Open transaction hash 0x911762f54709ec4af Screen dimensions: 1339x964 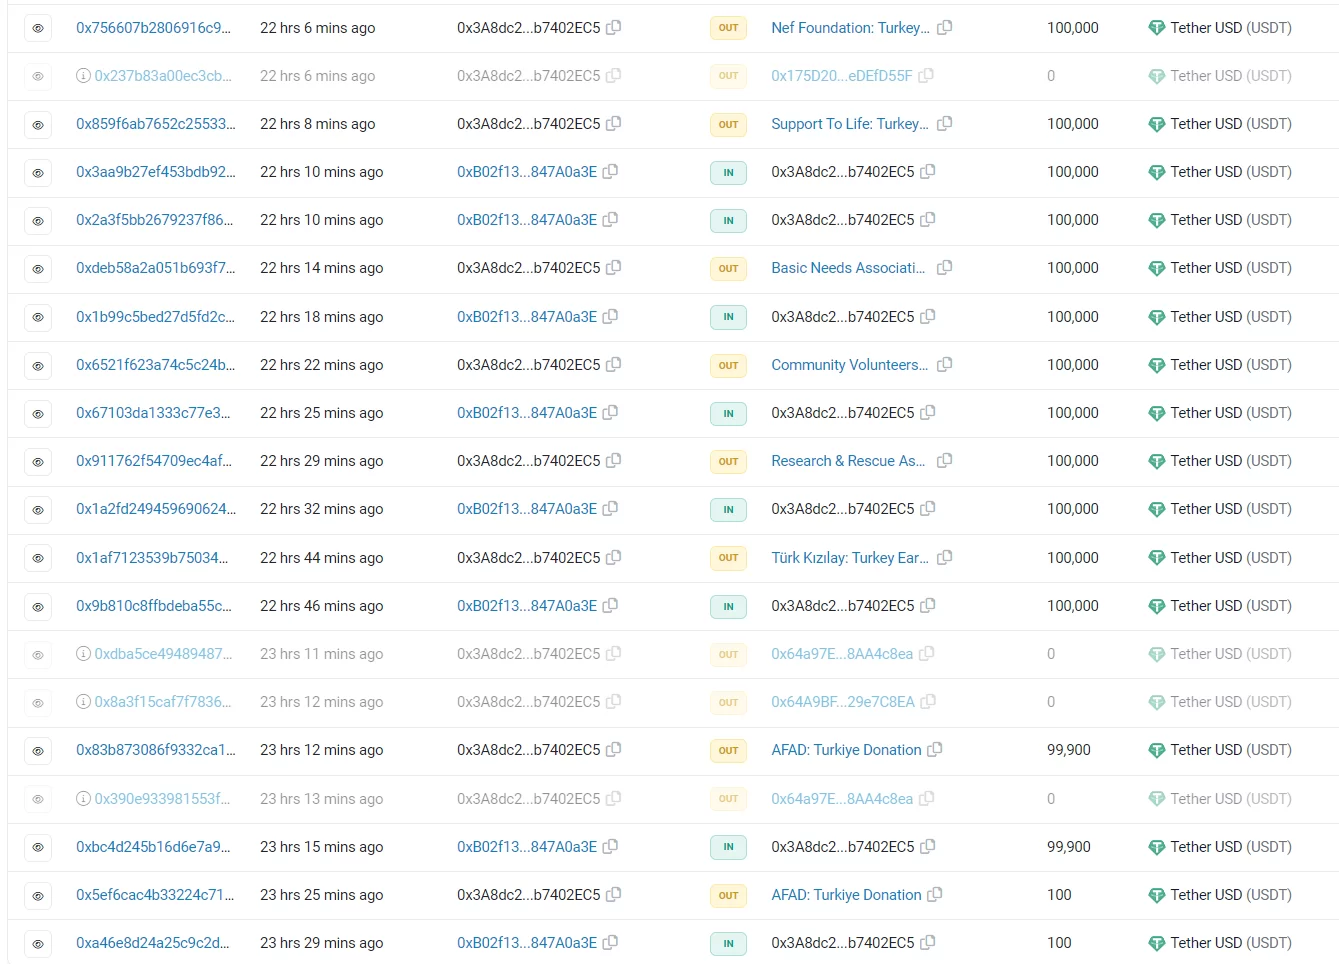tap(153, 461)
